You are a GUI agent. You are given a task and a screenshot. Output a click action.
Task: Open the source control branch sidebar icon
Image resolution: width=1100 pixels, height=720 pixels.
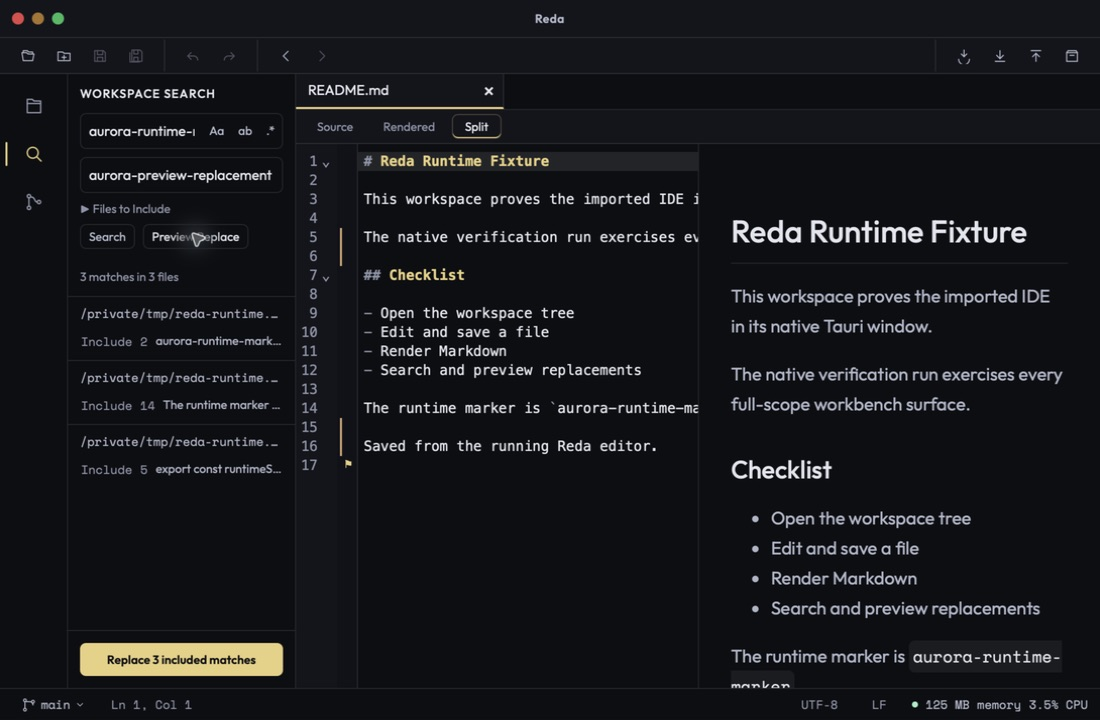pyautogui.click(x=34, y=202)
